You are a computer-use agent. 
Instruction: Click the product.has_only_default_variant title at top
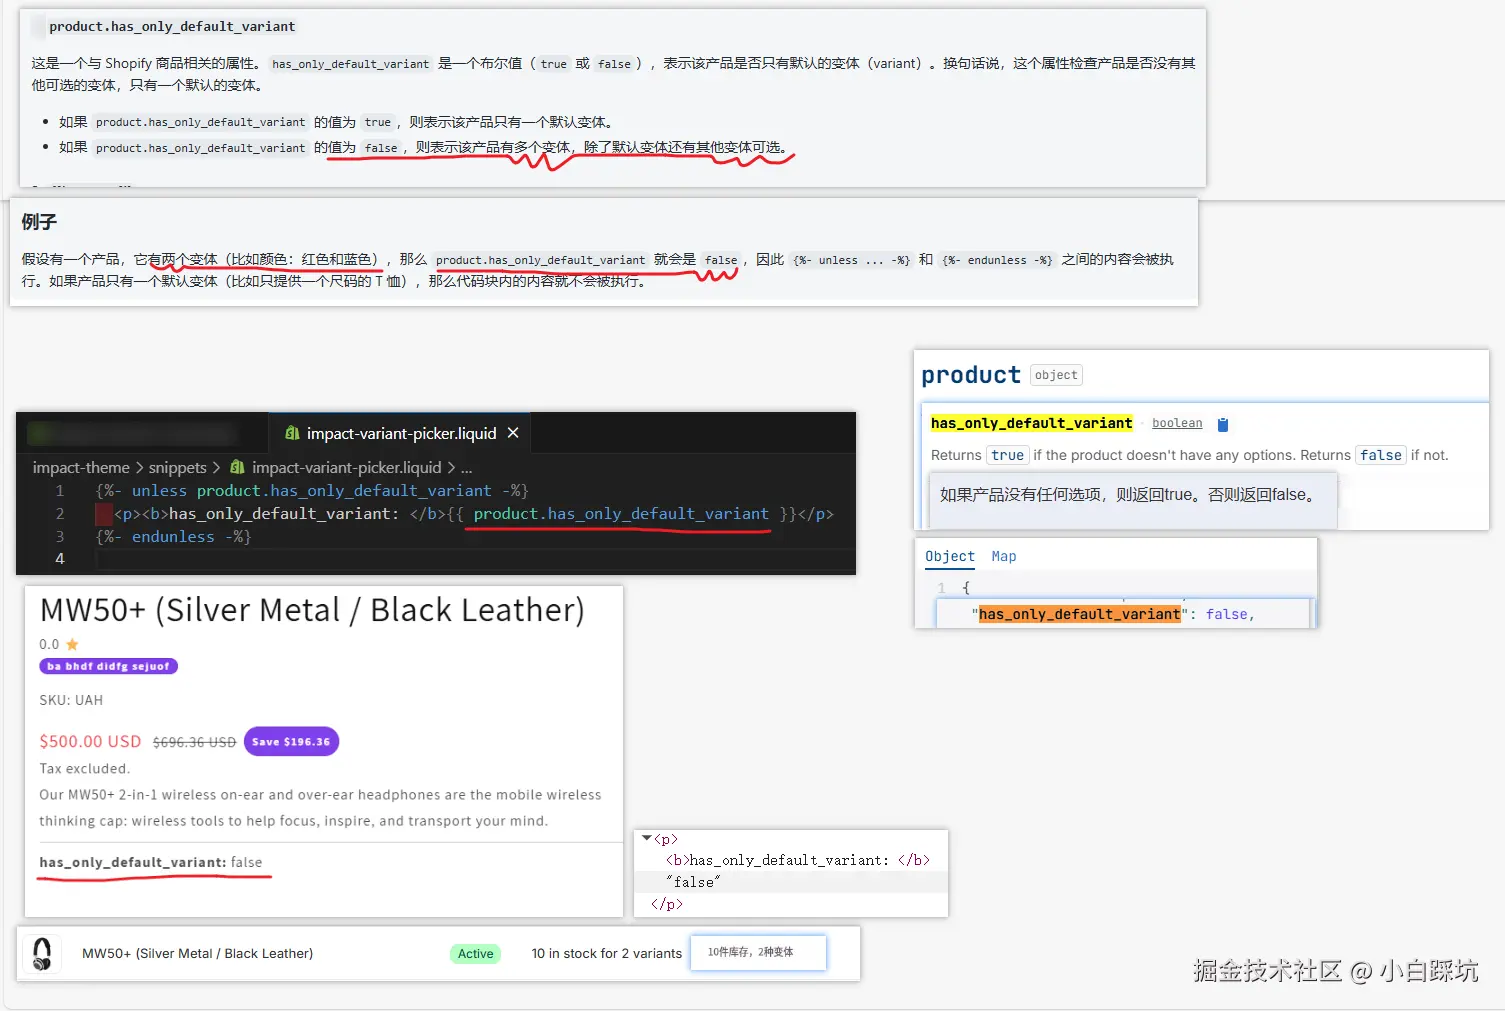click(x=172, y=26)
